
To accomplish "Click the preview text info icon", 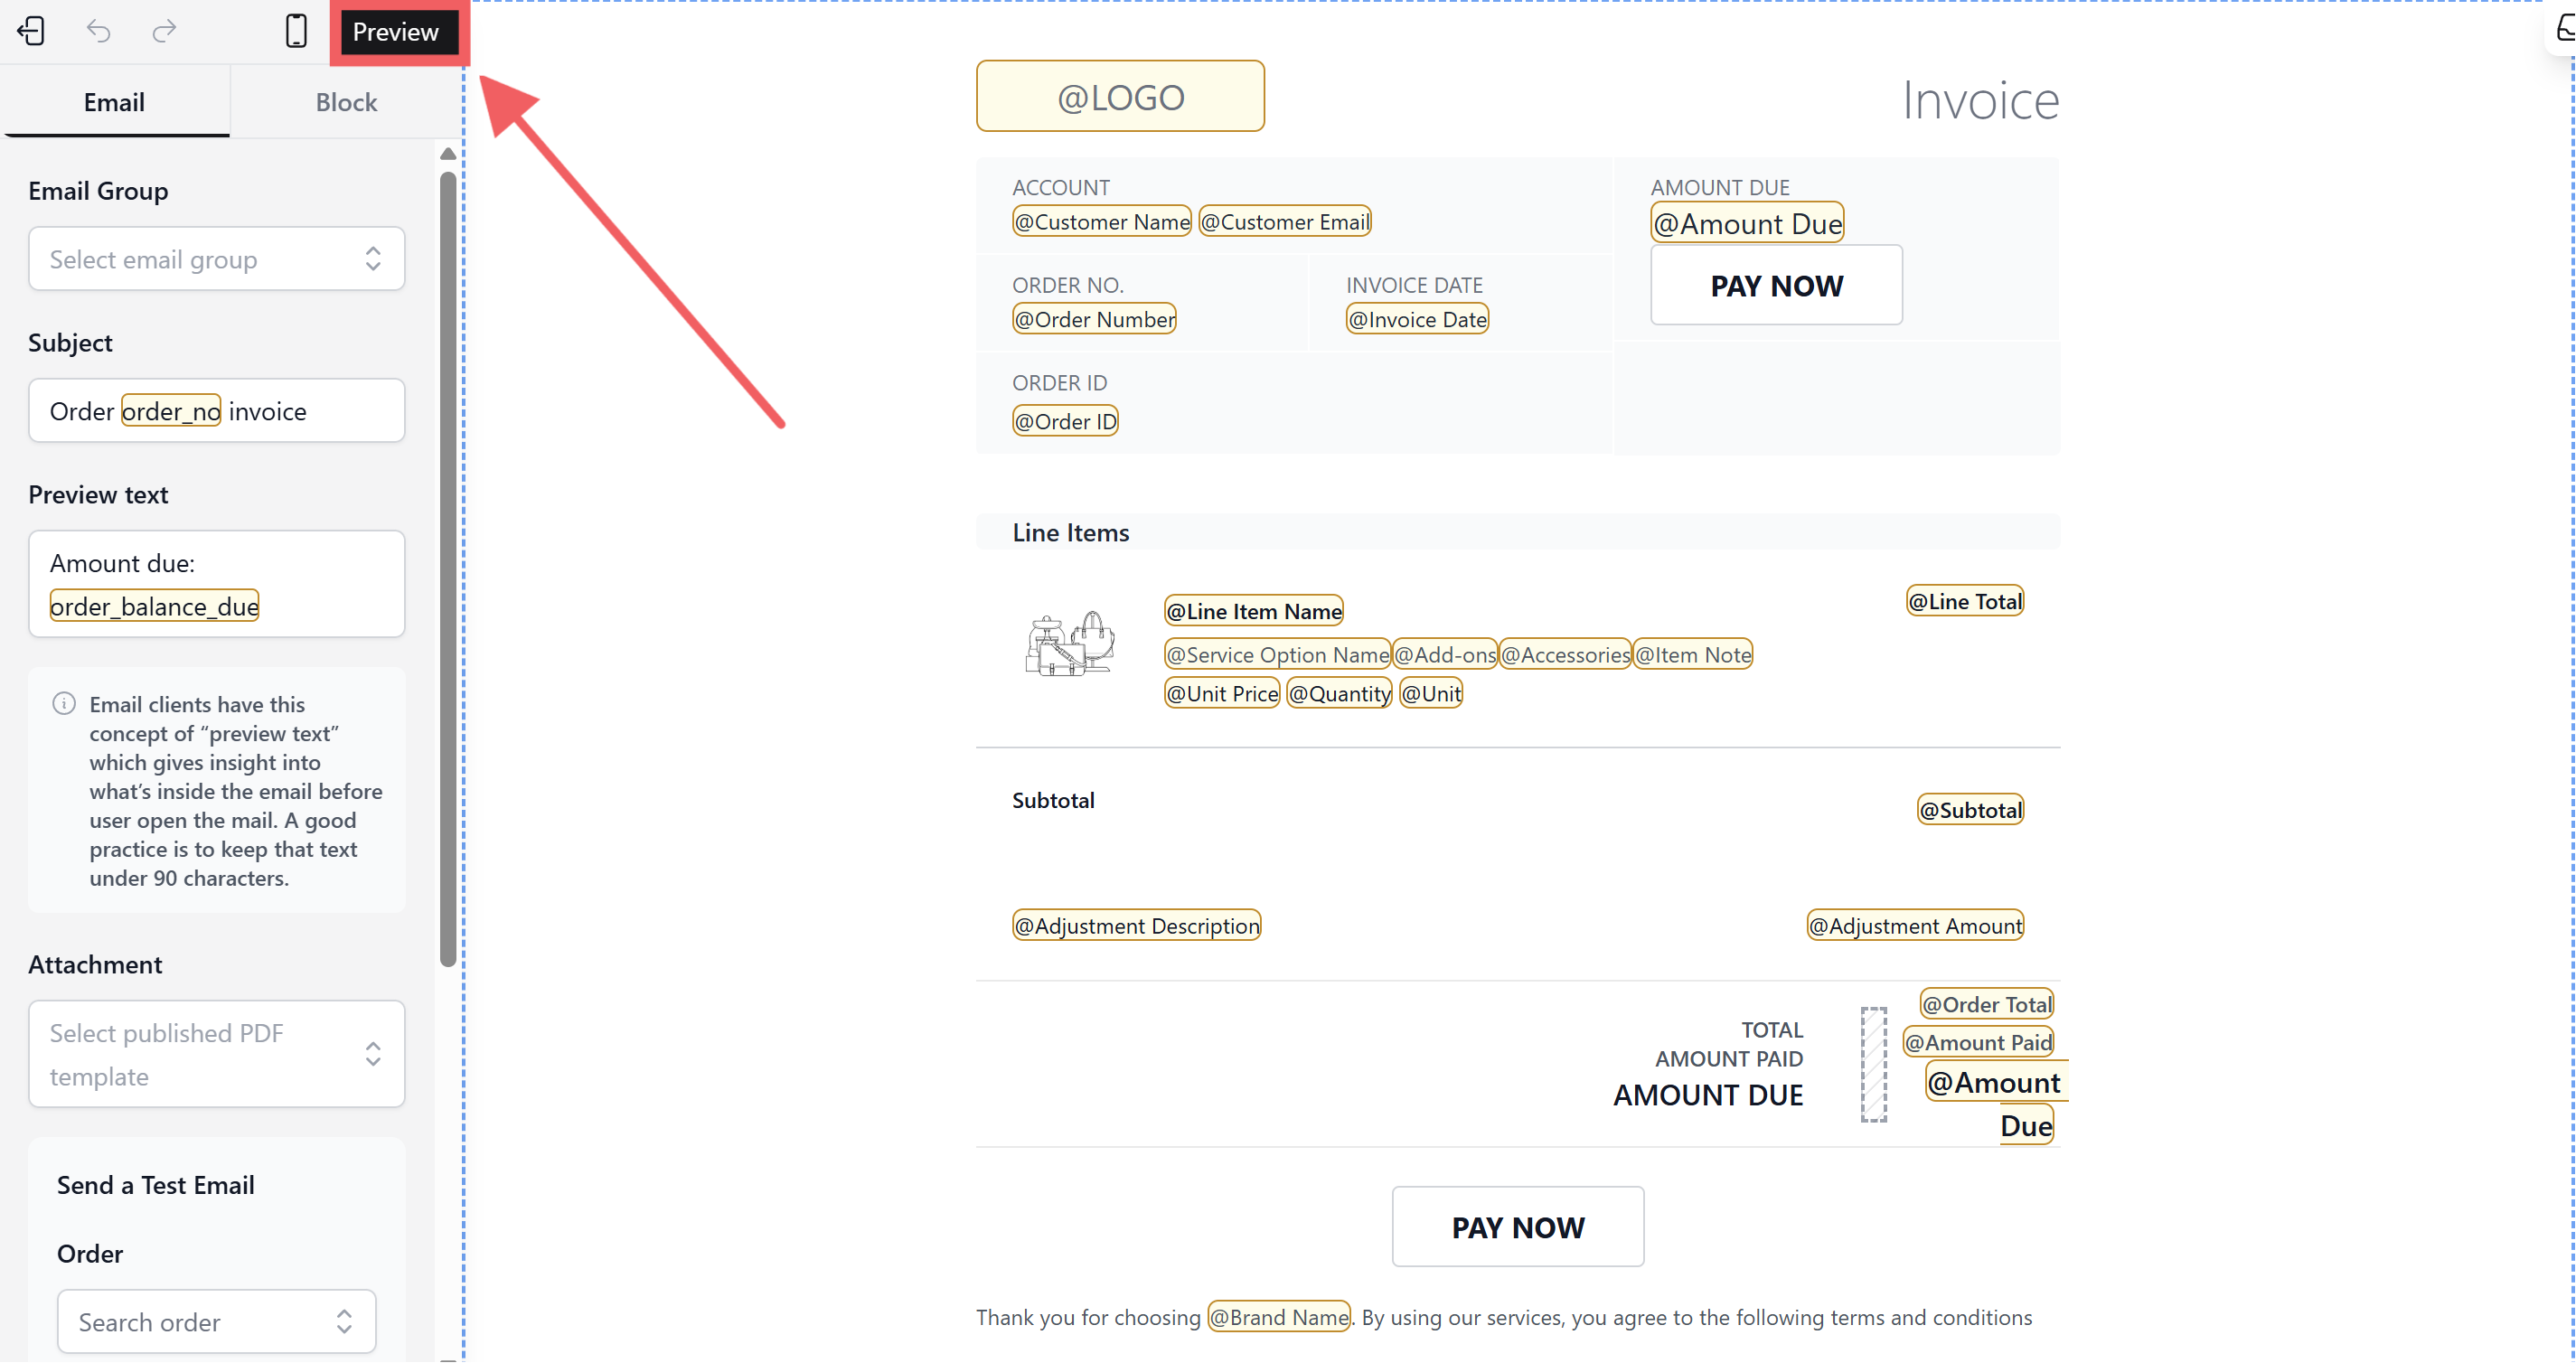I will coord(64,704).
